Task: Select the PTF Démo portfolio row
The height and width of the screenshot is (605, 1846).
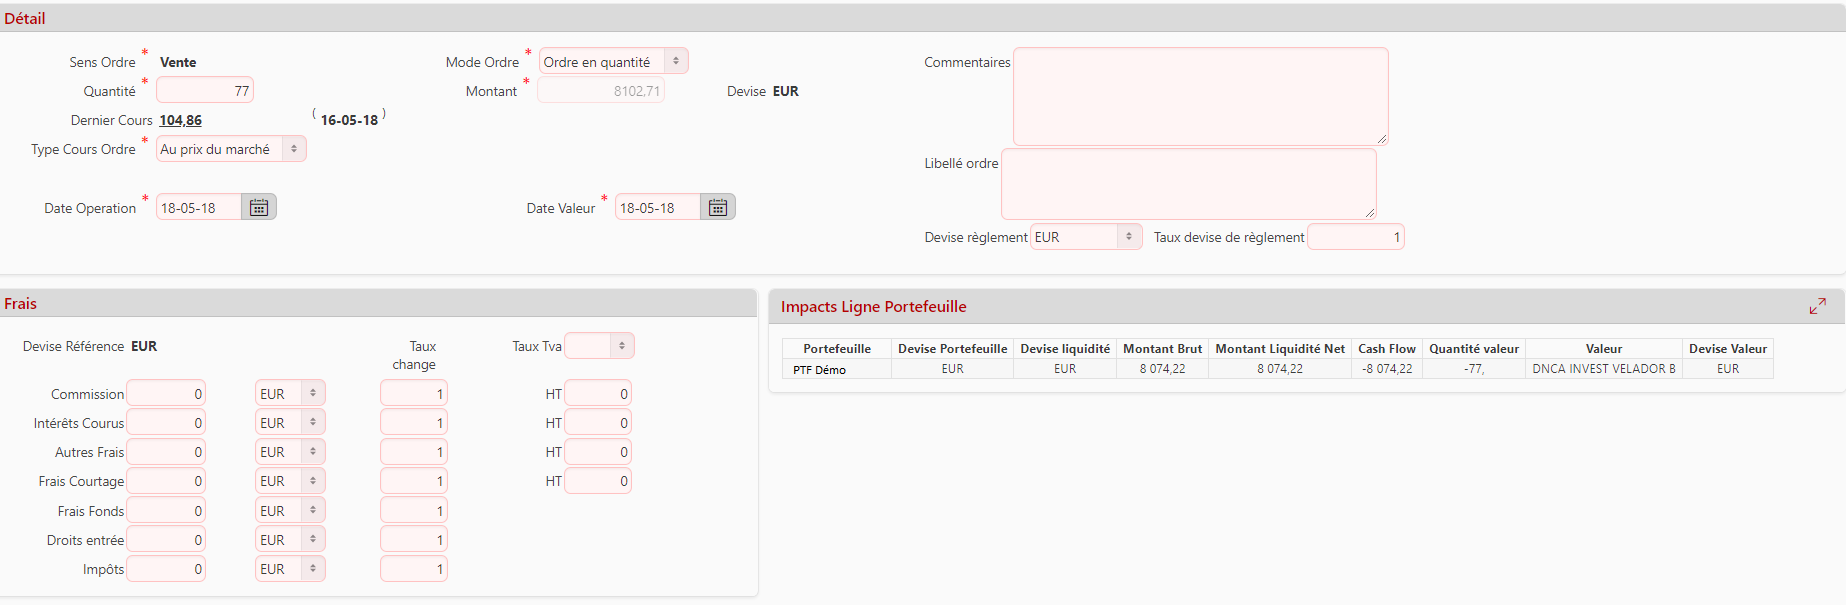Action: (x=820, y=369)
